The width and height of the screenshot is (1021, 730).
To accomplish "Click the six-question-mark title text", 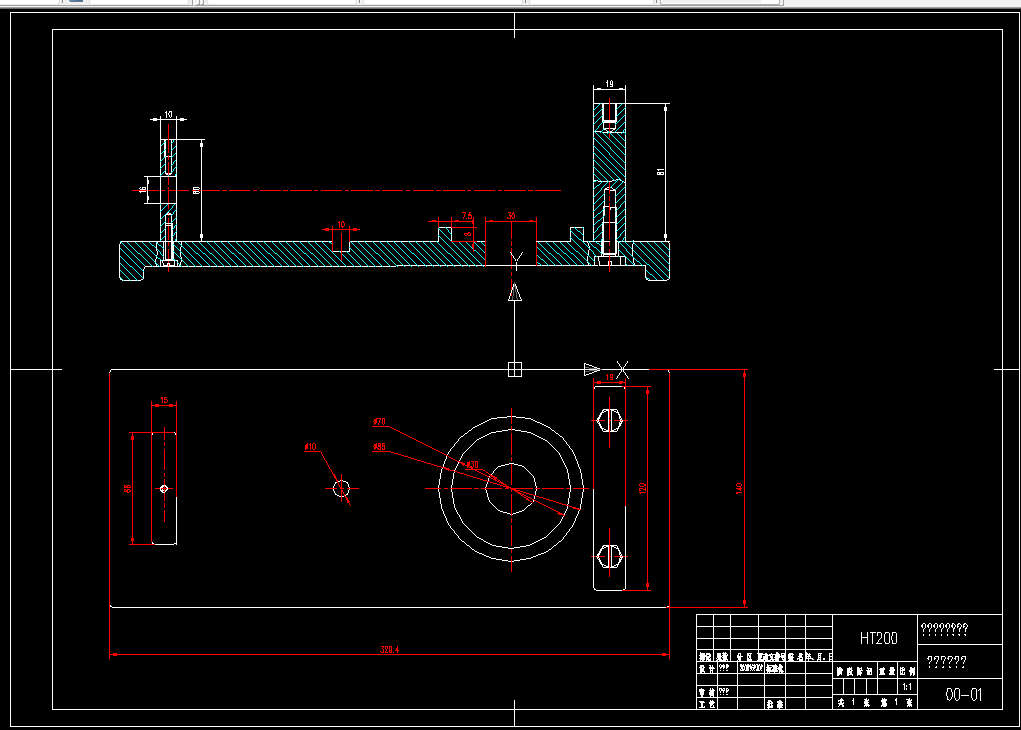I will click(x=946, y=662).
